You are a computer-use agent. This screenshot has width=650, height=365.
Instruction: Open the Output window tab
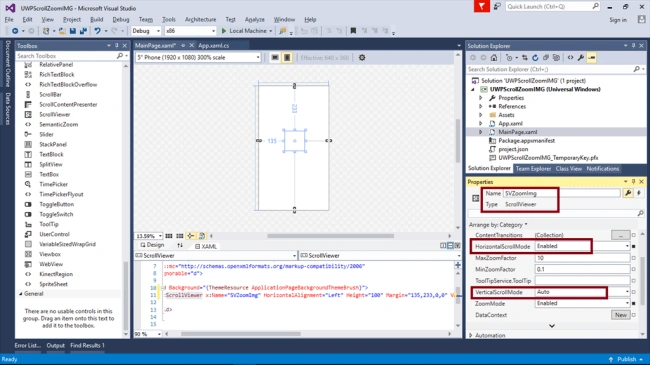click(x=56, y=345)
